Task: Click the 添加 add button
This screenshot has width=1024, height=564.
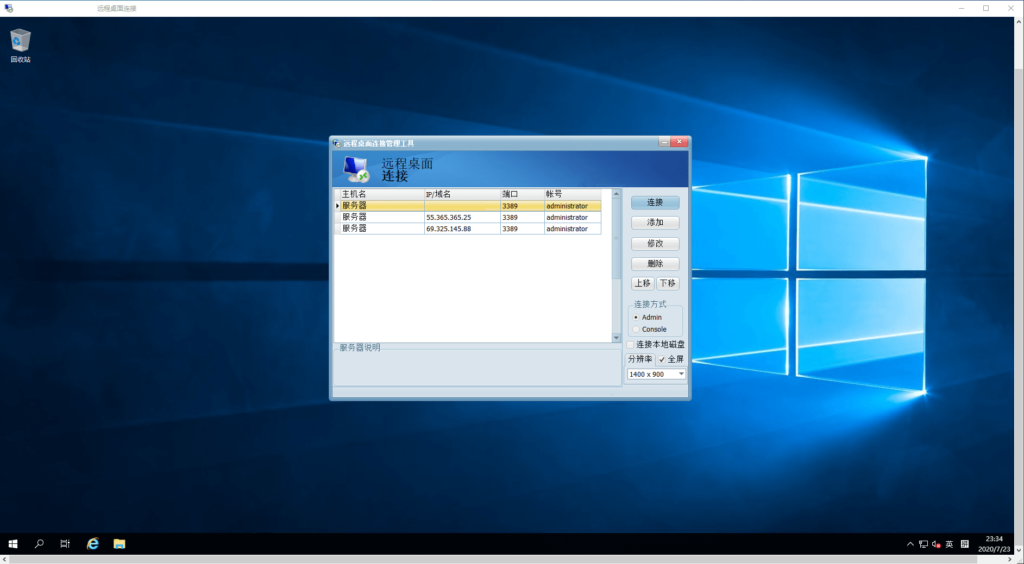Action: tap(655, 223)
